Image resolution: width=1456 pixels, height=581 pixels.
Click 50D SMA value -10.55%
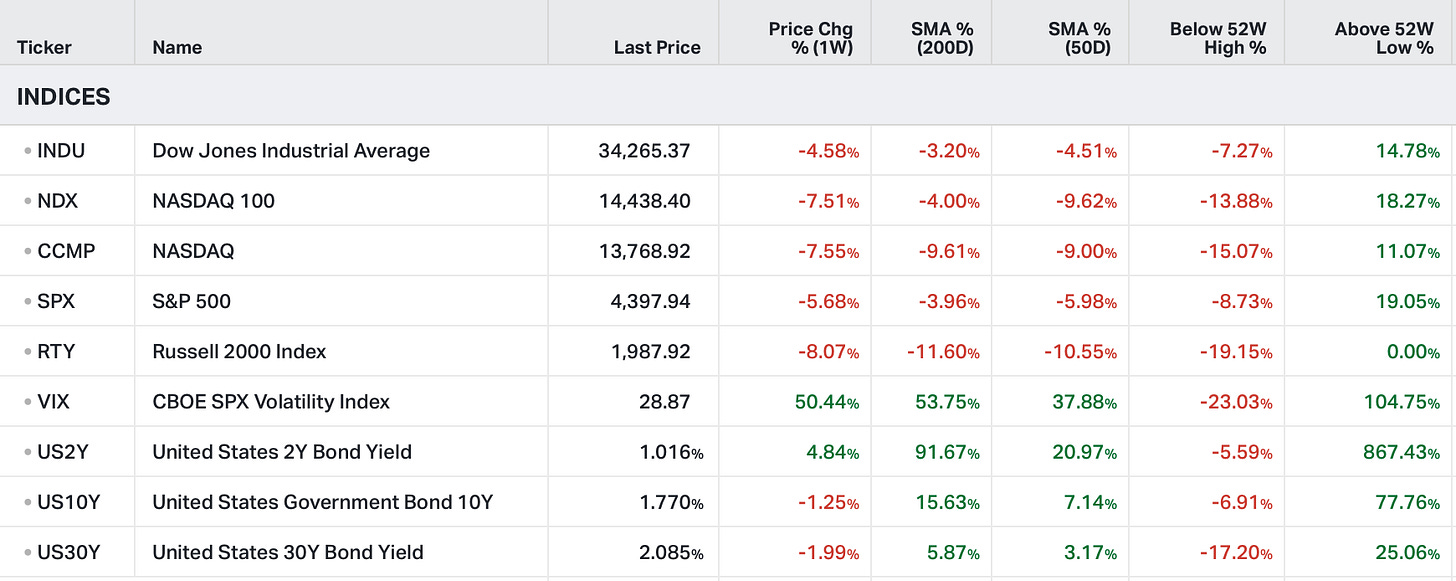click(x=1080, y=351)
